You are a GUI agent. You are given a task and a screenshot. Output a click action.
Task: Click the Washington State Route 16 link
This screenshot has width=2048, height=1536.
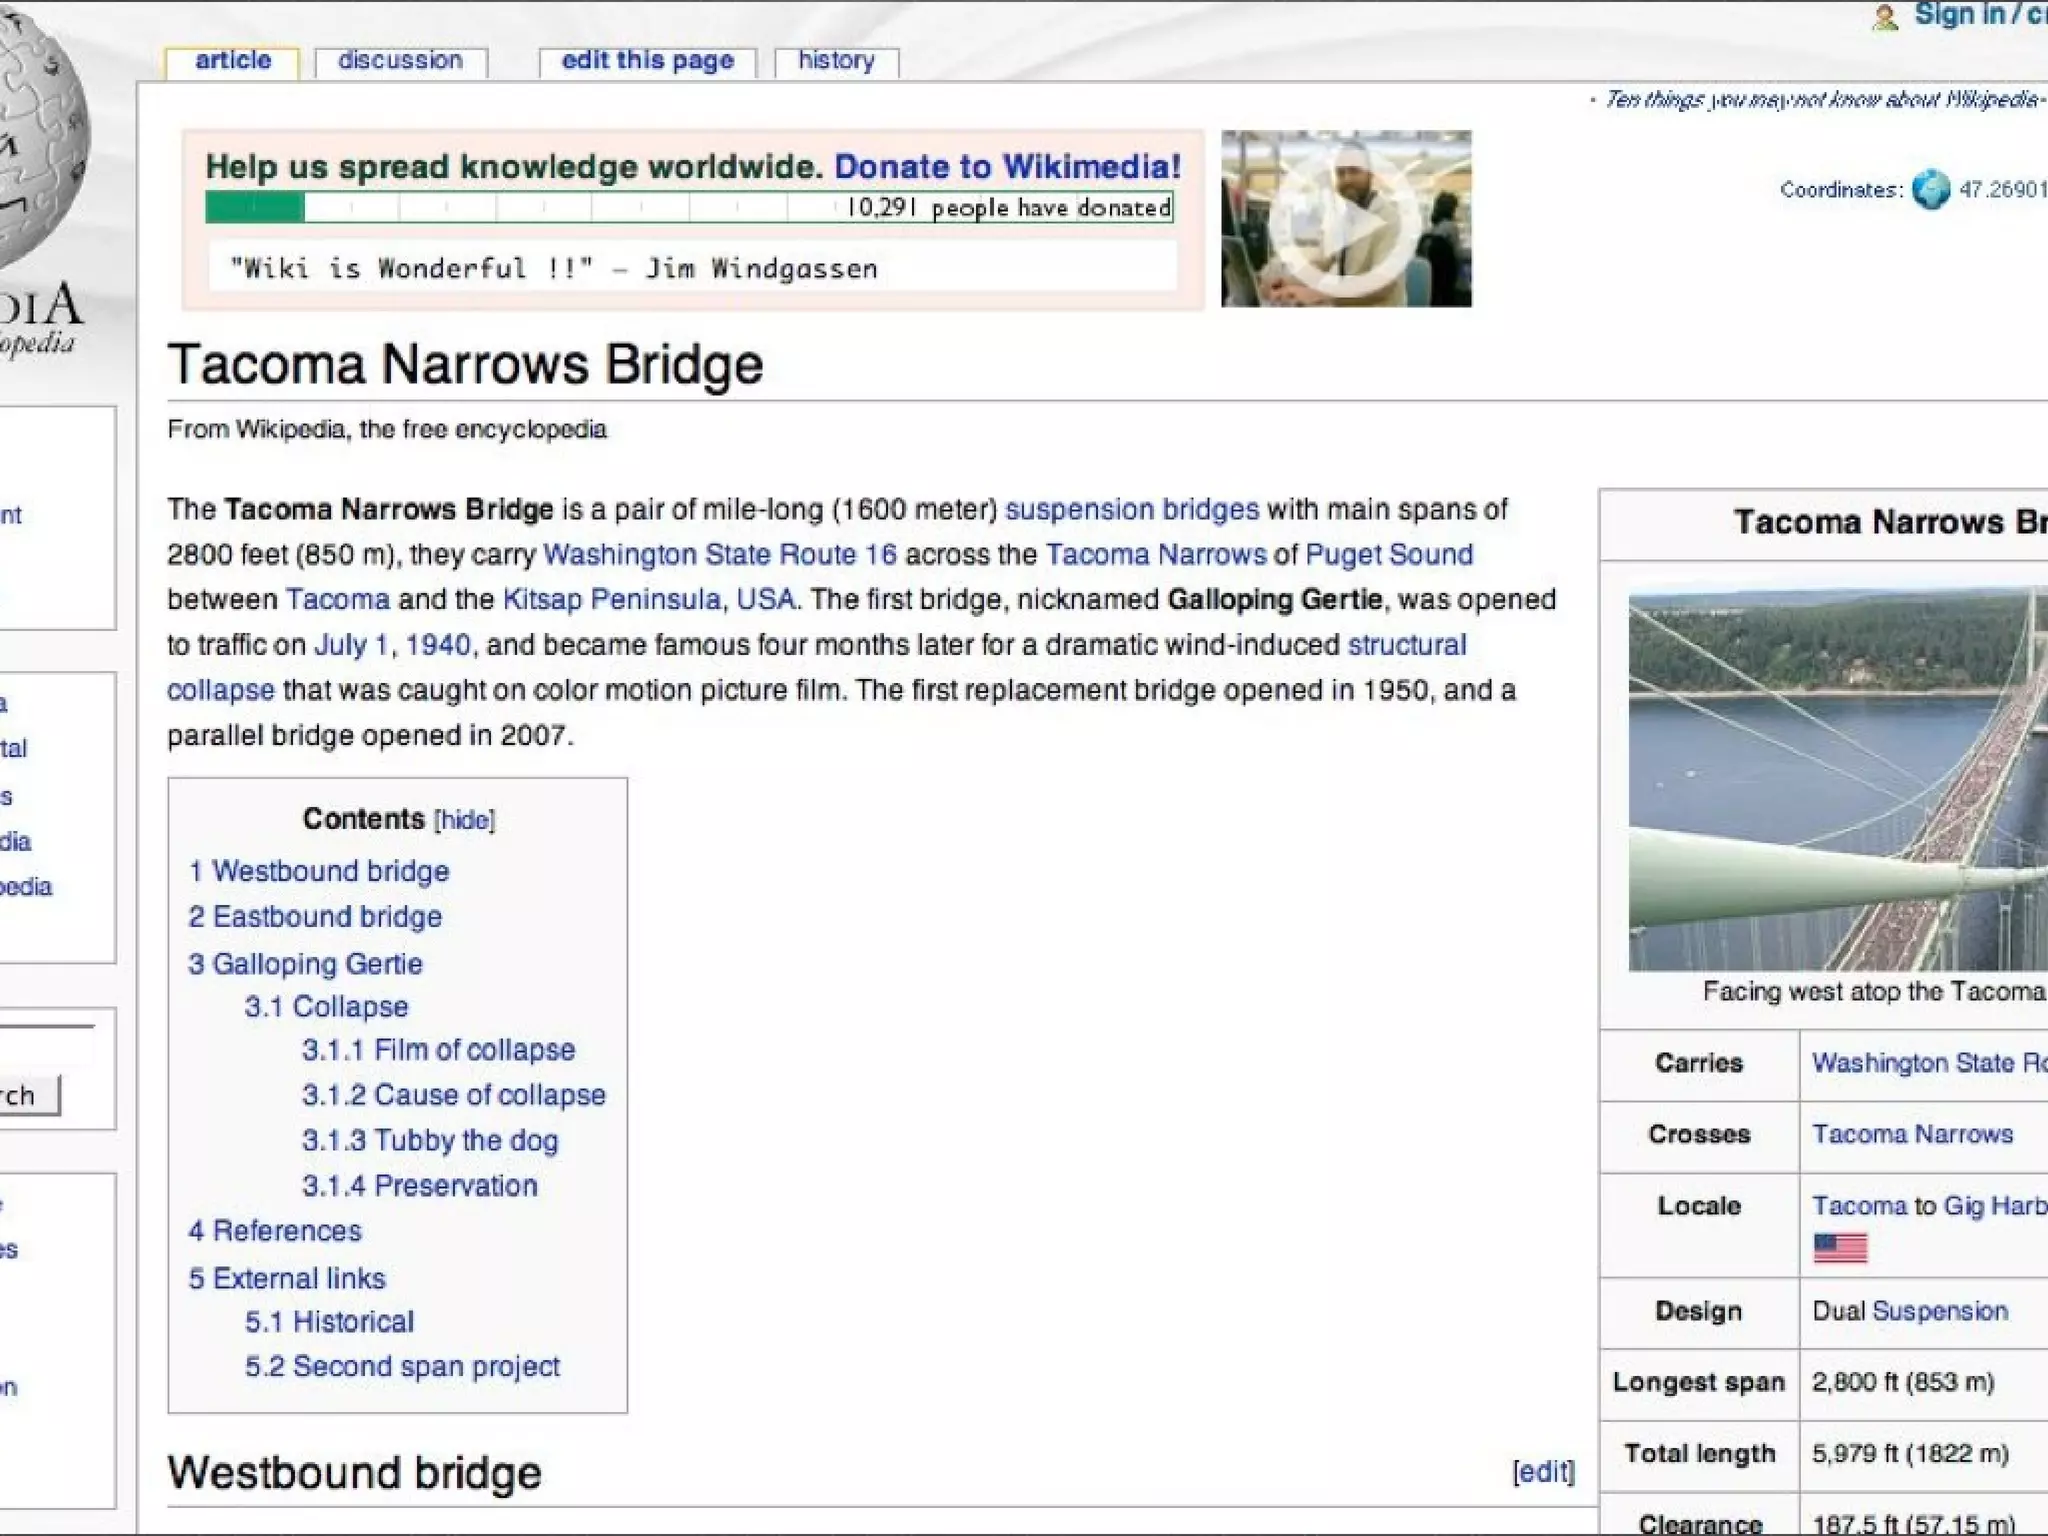(x=719, y=554)
